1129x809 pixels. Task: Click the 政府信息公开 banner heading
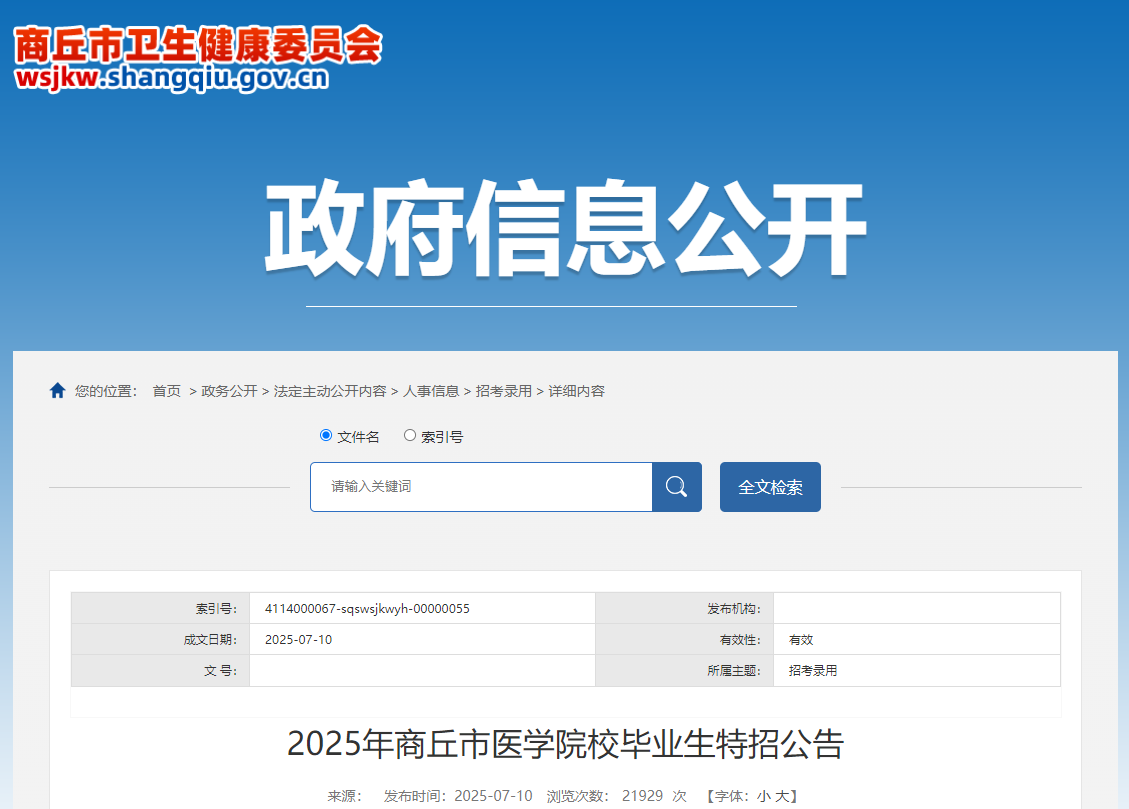[x=565, y=228]
